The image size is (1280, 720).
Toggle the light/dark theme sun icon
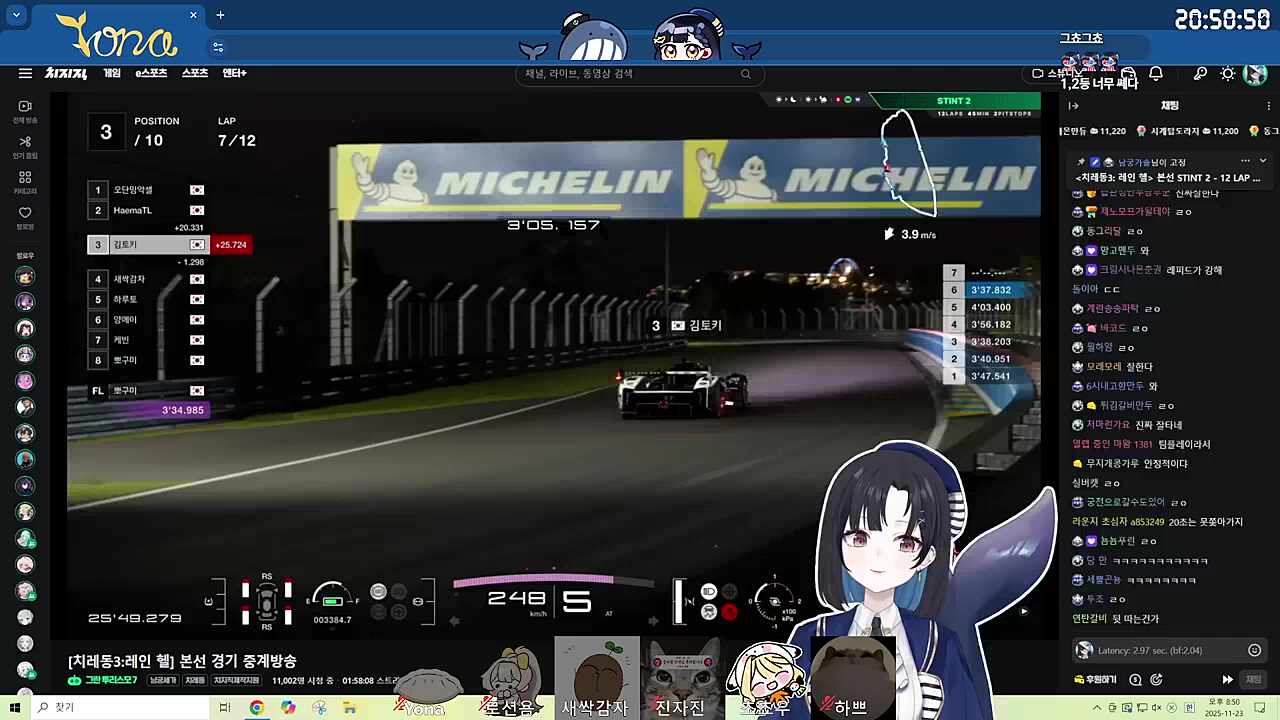1228,73
